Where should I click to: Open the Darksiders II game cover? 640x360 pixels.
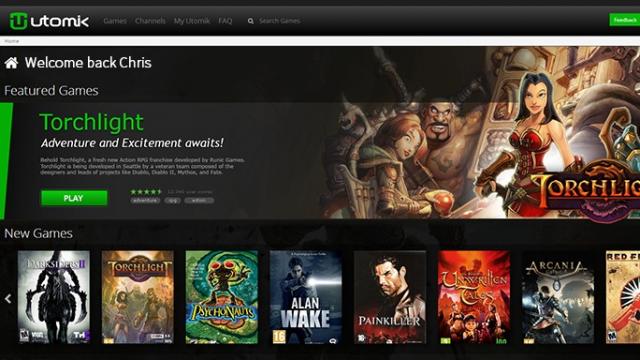tap(53, 297)
